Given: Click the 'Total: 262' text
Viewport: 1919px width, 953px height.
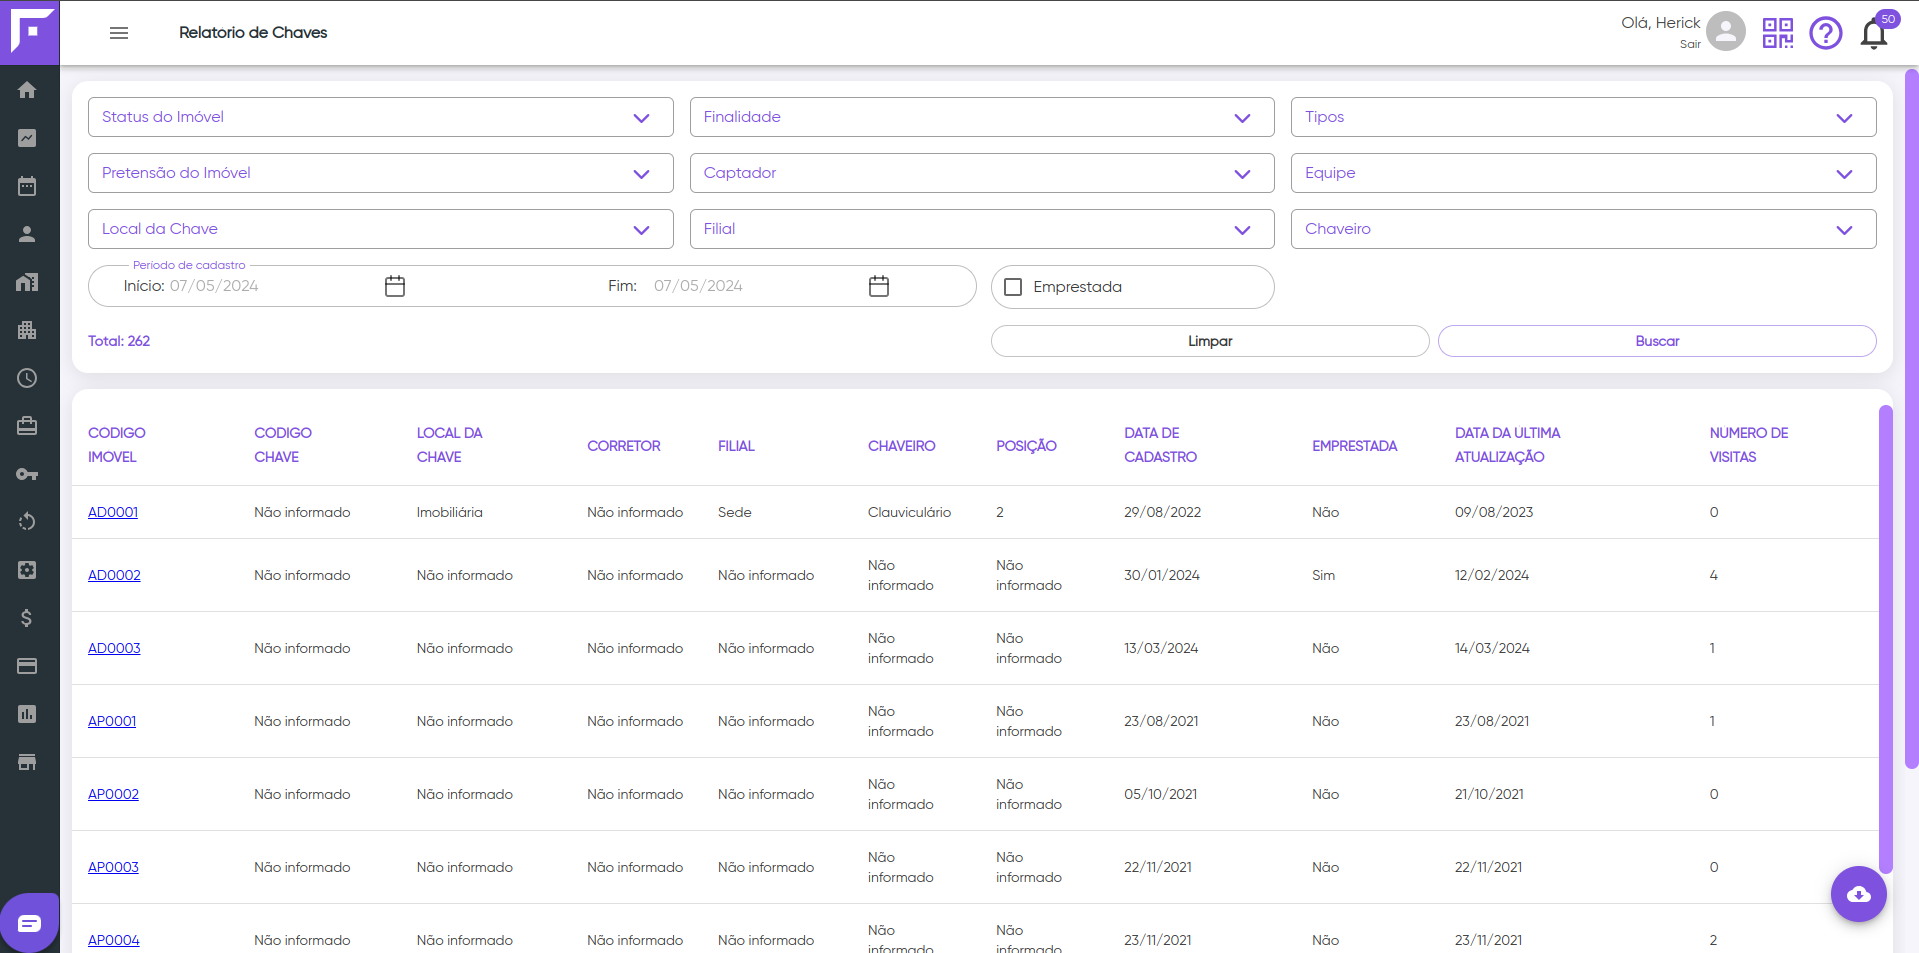Looking at the screenshot, I should coord(119,341).
